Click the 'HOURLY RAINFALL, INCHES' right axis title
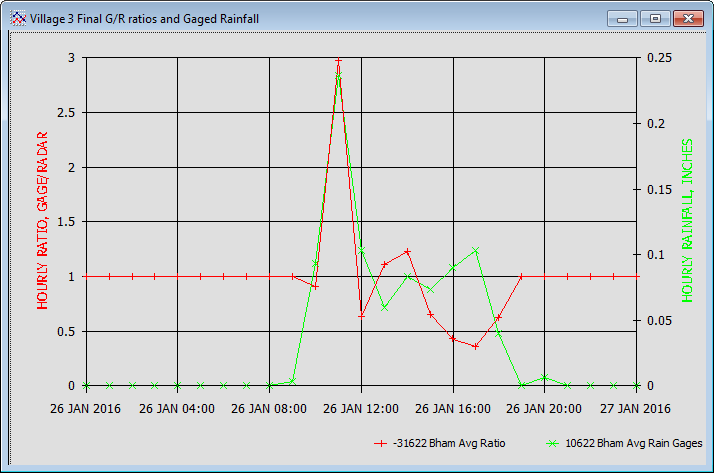714x473 pixels. point(688,221)
